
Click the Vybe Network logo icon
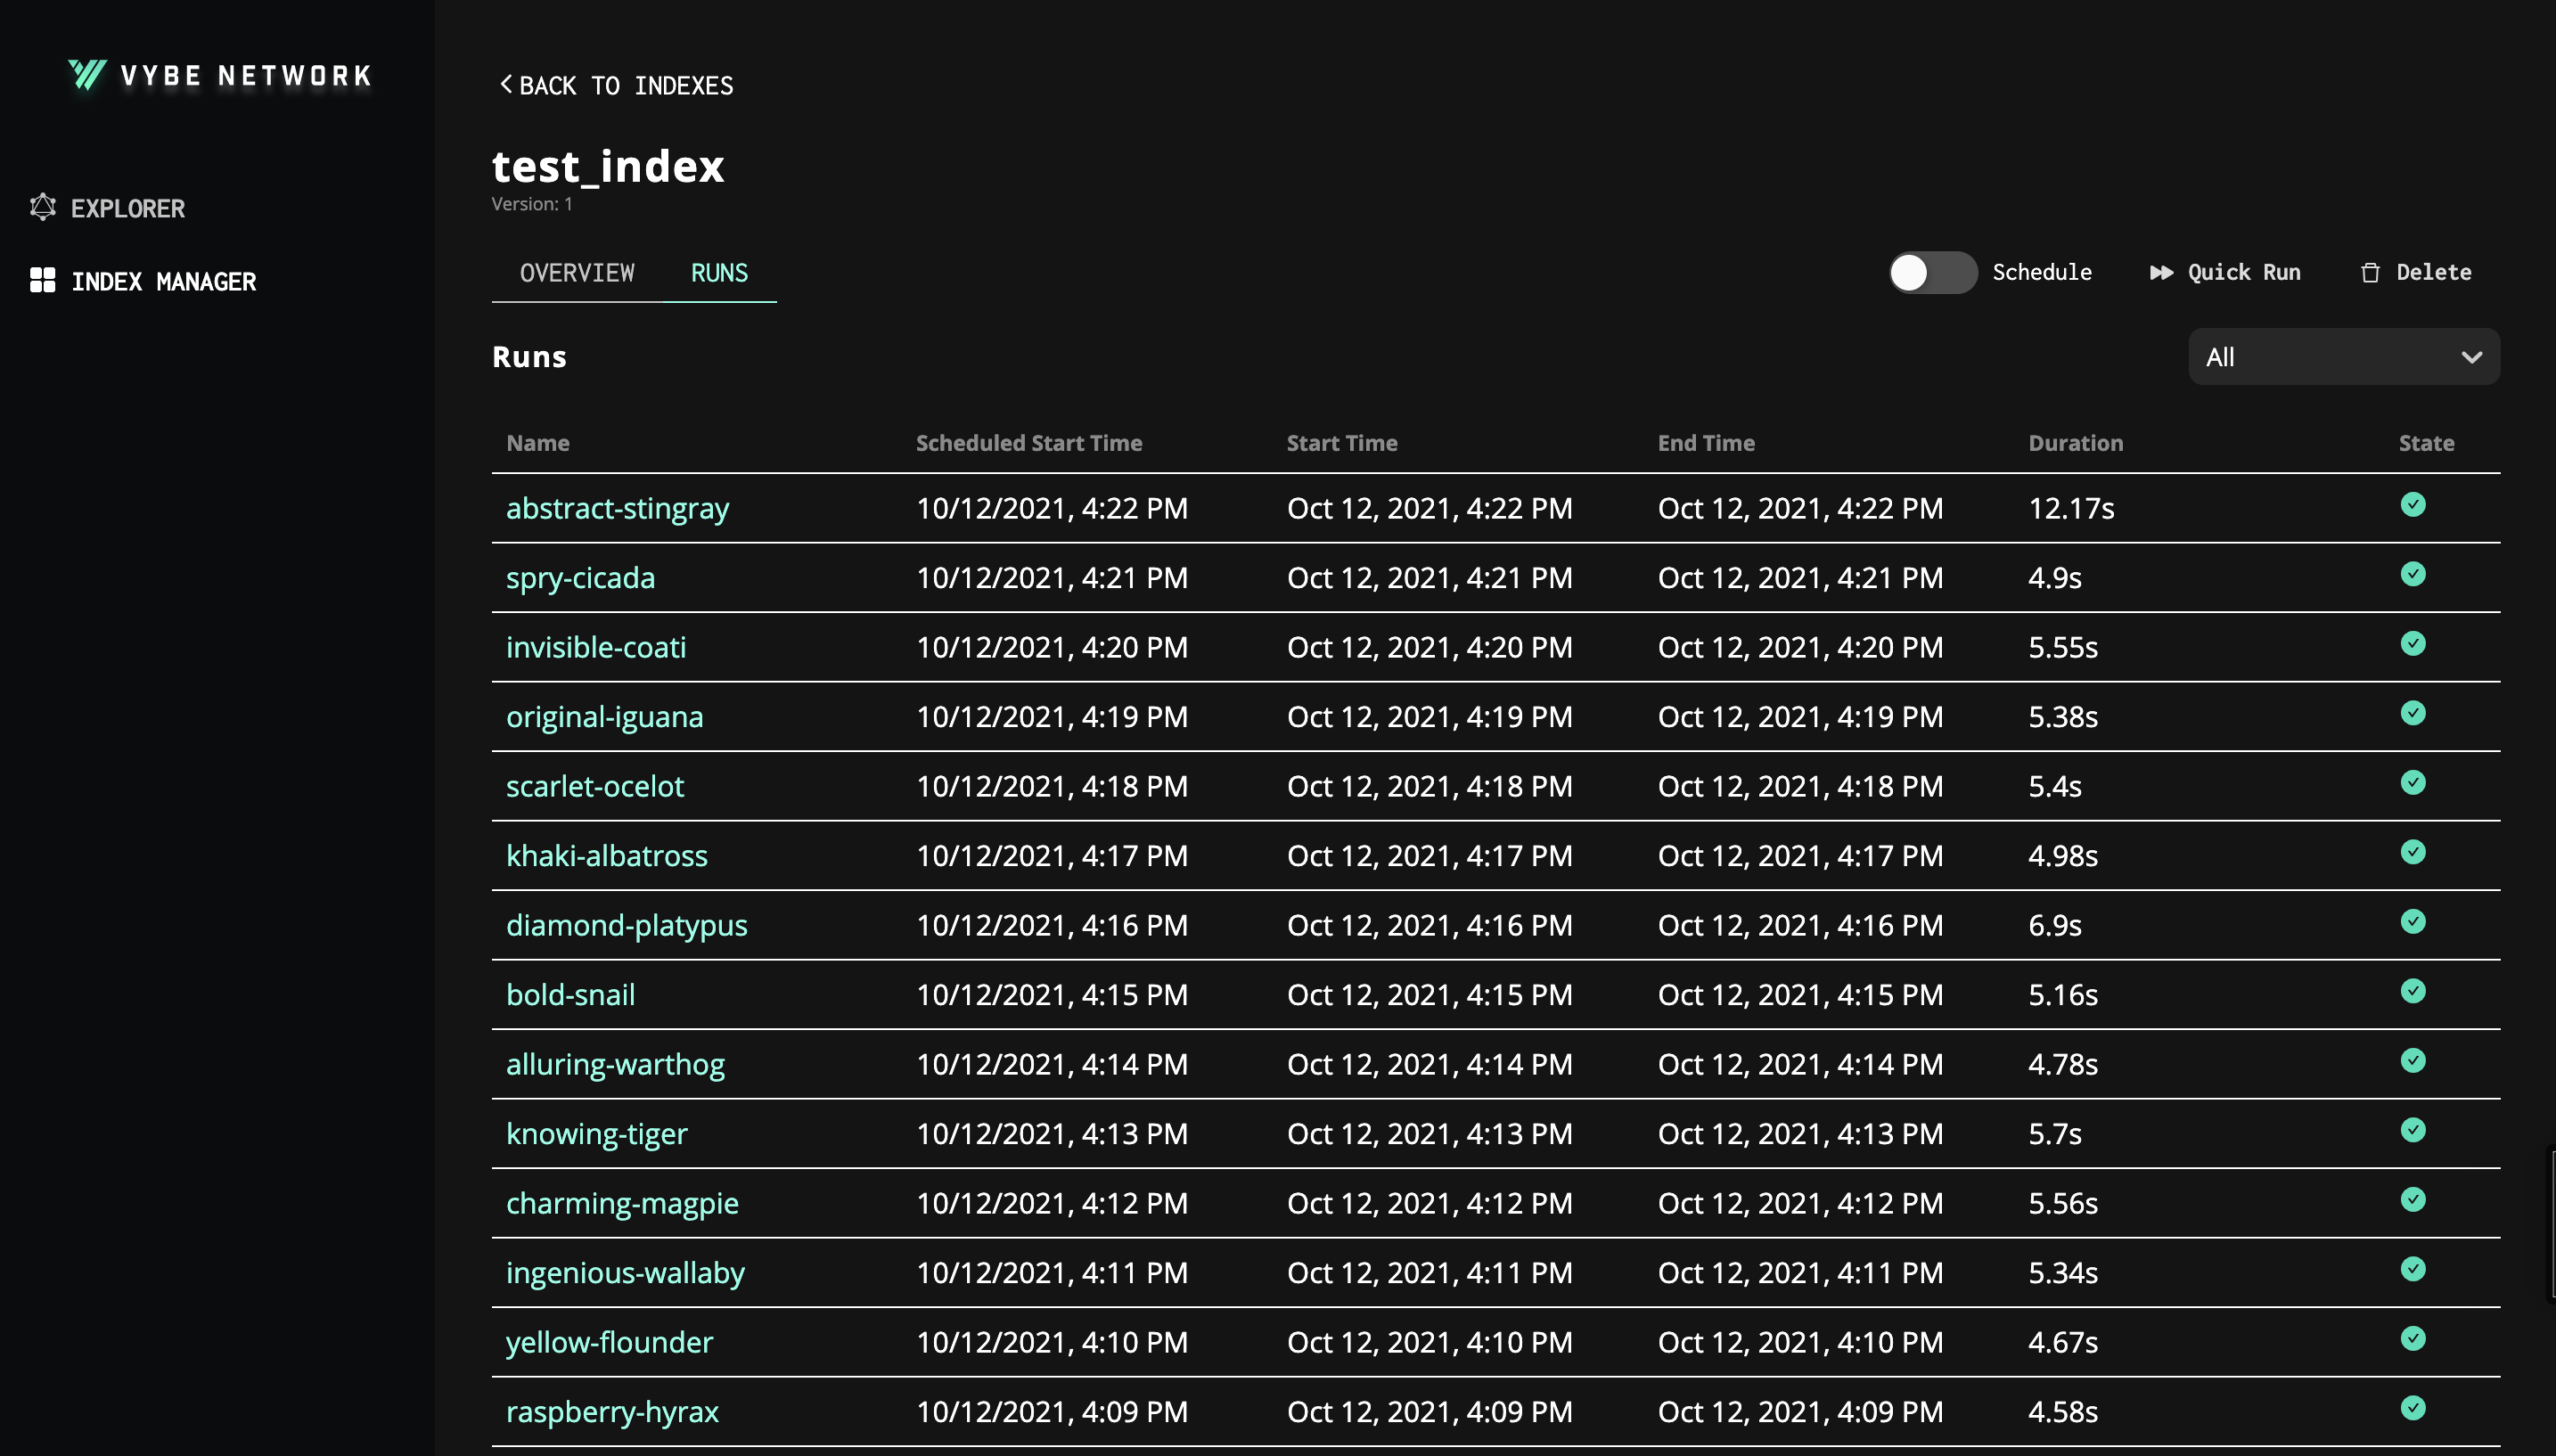[x=87, y=74]
